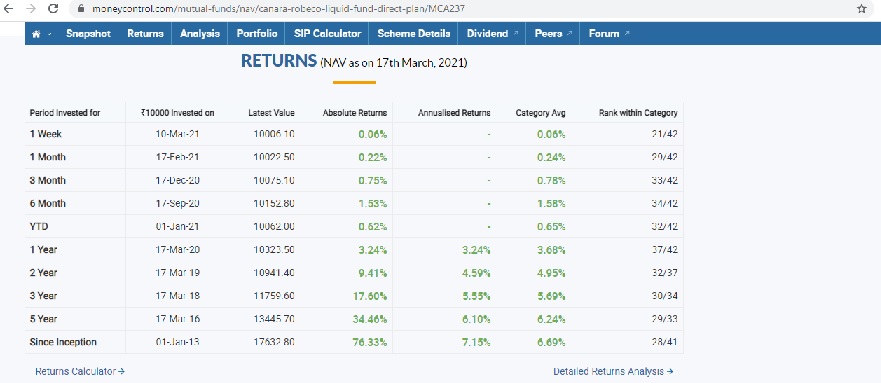Viewport: 881px width, 383px height.
Task: Click the browser back arrow
Action: (x=10, y=9)
